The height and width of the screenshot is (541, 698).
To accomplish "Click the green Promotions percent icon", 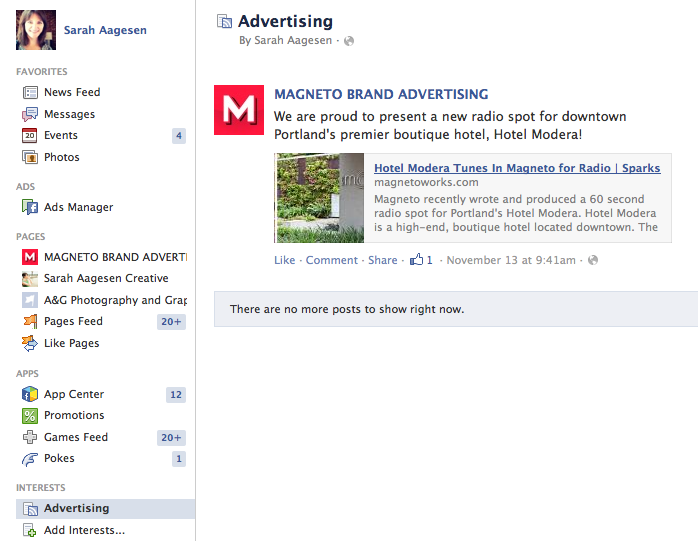I will (30, 416).
